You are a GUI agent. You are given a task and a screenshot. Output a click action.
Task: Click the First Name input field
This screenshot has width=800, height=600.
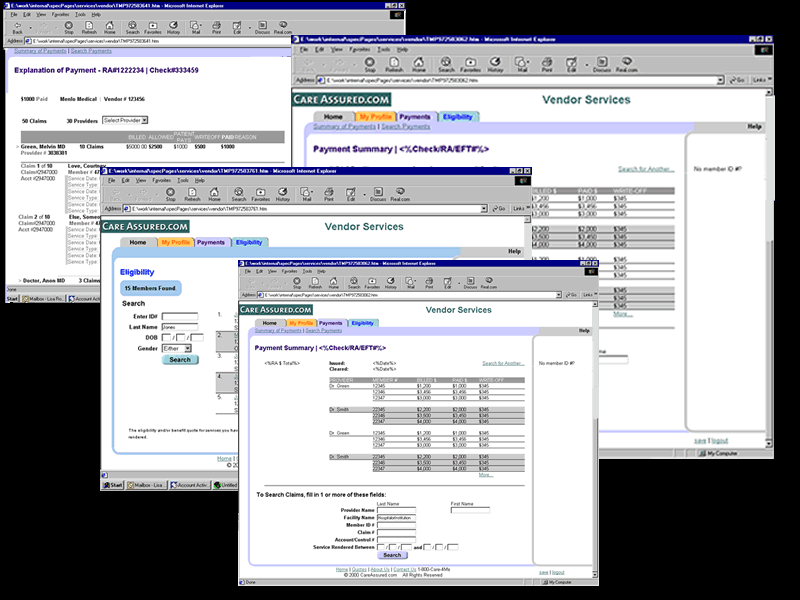point(470,510)
